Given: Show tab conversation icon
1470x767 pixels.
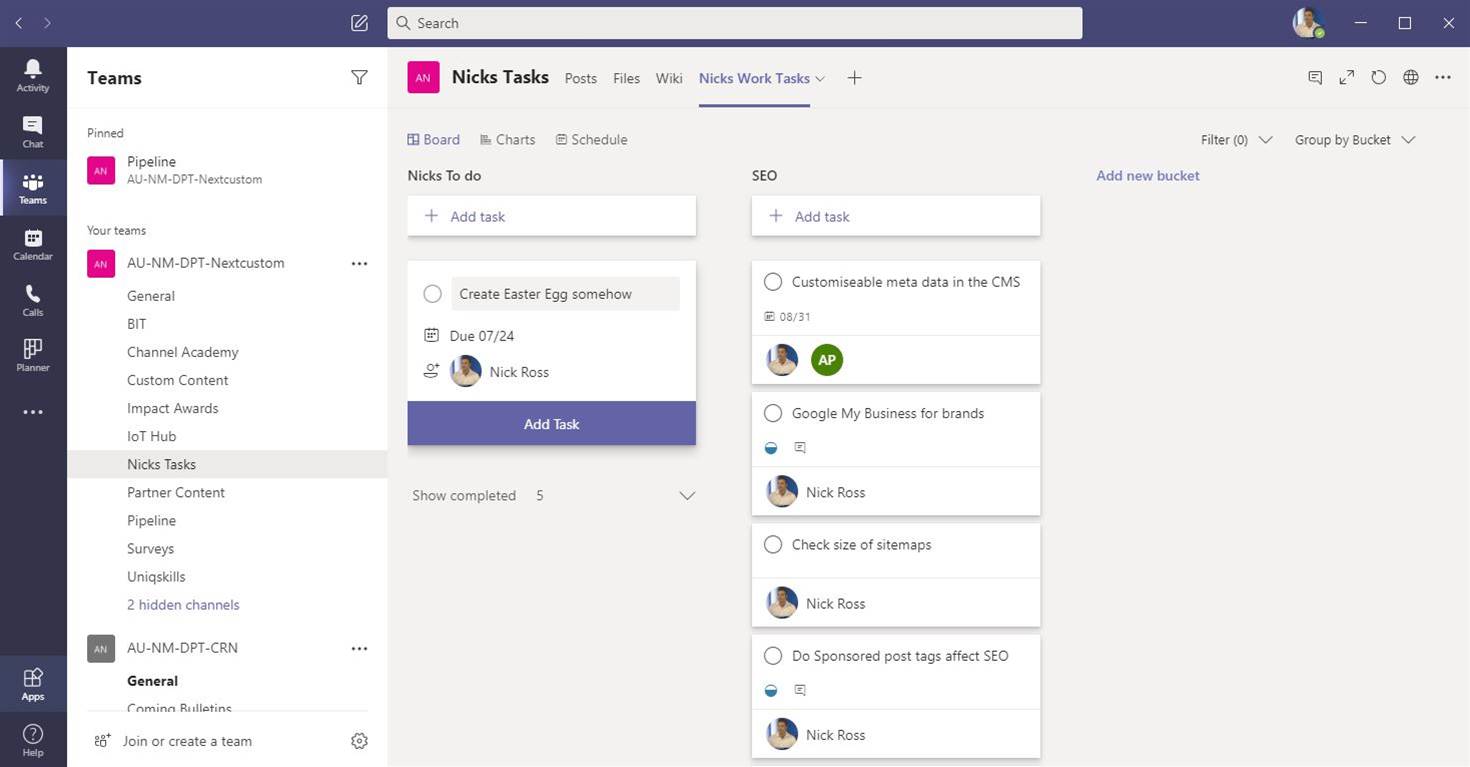Looking at the screenshot, I should (1315, 78).
